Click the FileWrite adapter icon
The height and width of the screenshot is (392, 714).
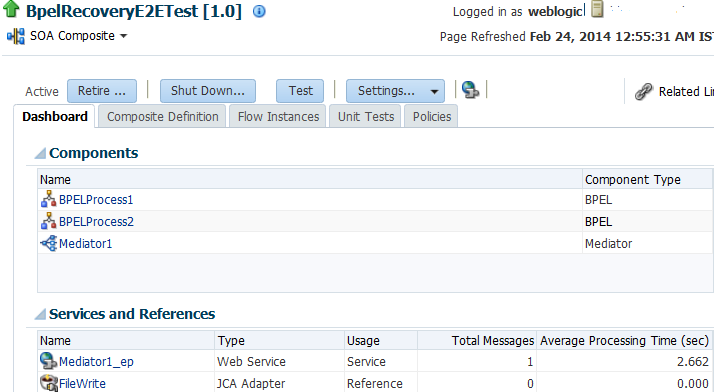pos(49,383)
